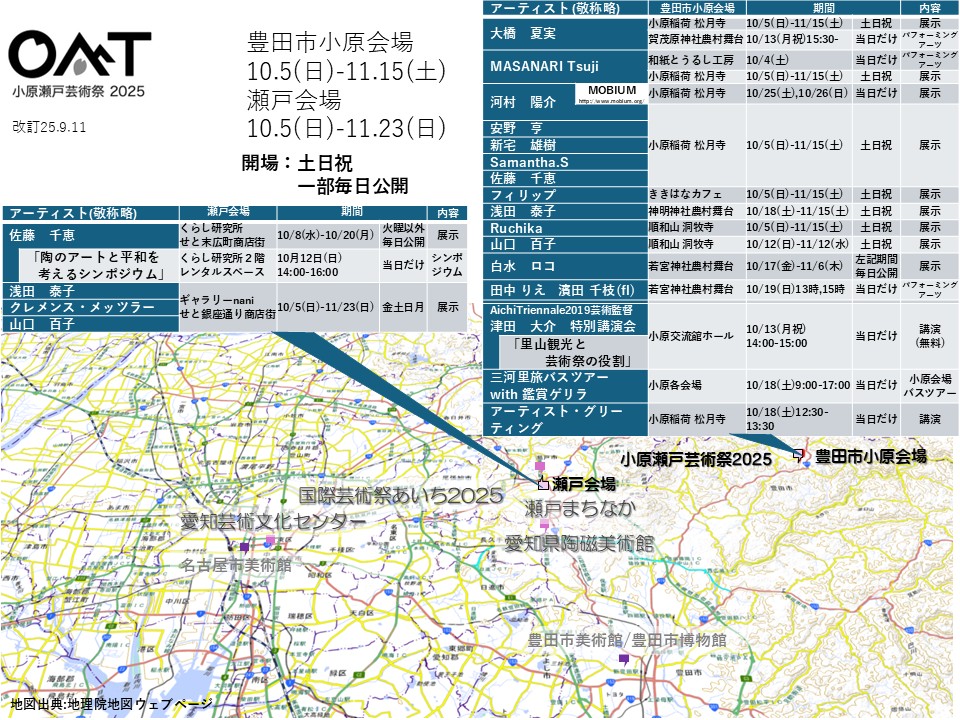Click the pink marker by 愛知芸術文化センター

point(270,541)
